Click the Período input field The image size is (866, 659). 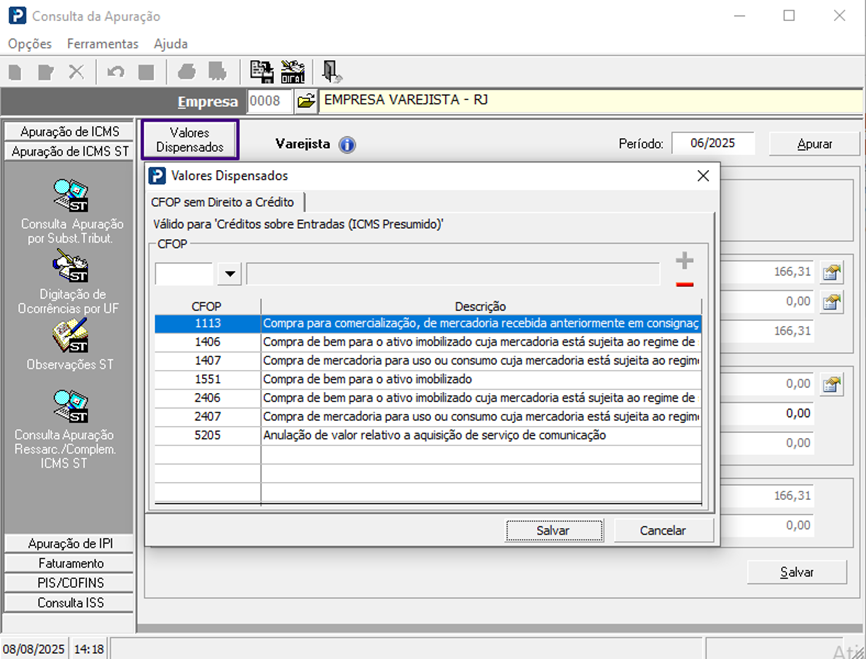(x=712, y=143)
